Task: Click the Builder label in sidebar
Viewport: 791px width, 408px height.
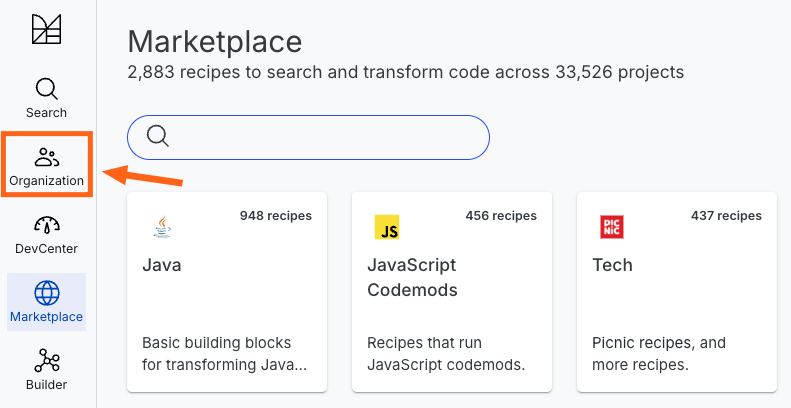Action: (46, 385)
